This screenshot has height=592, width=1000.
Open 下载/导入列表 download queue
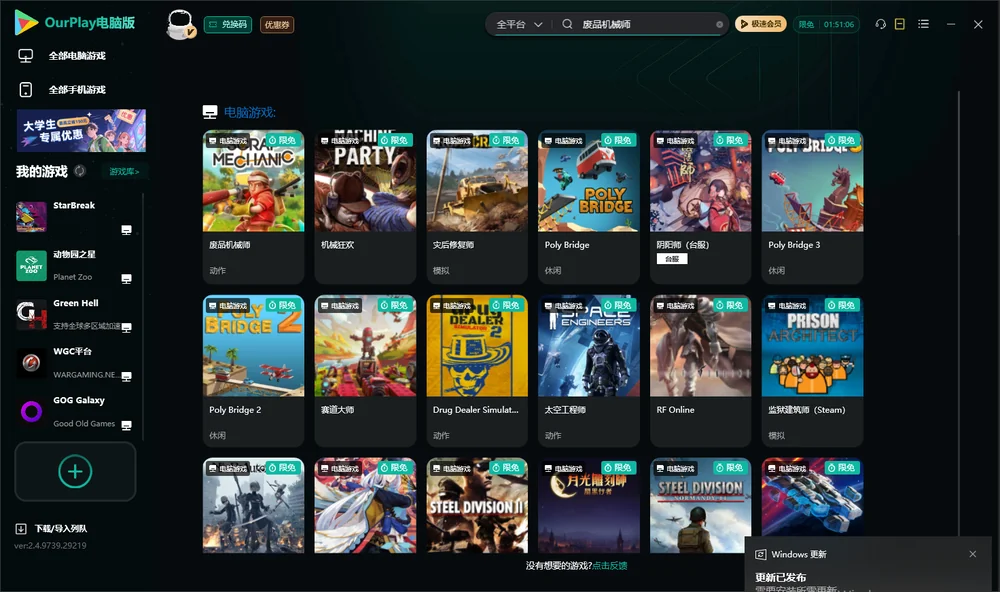(x=52, y=528)
